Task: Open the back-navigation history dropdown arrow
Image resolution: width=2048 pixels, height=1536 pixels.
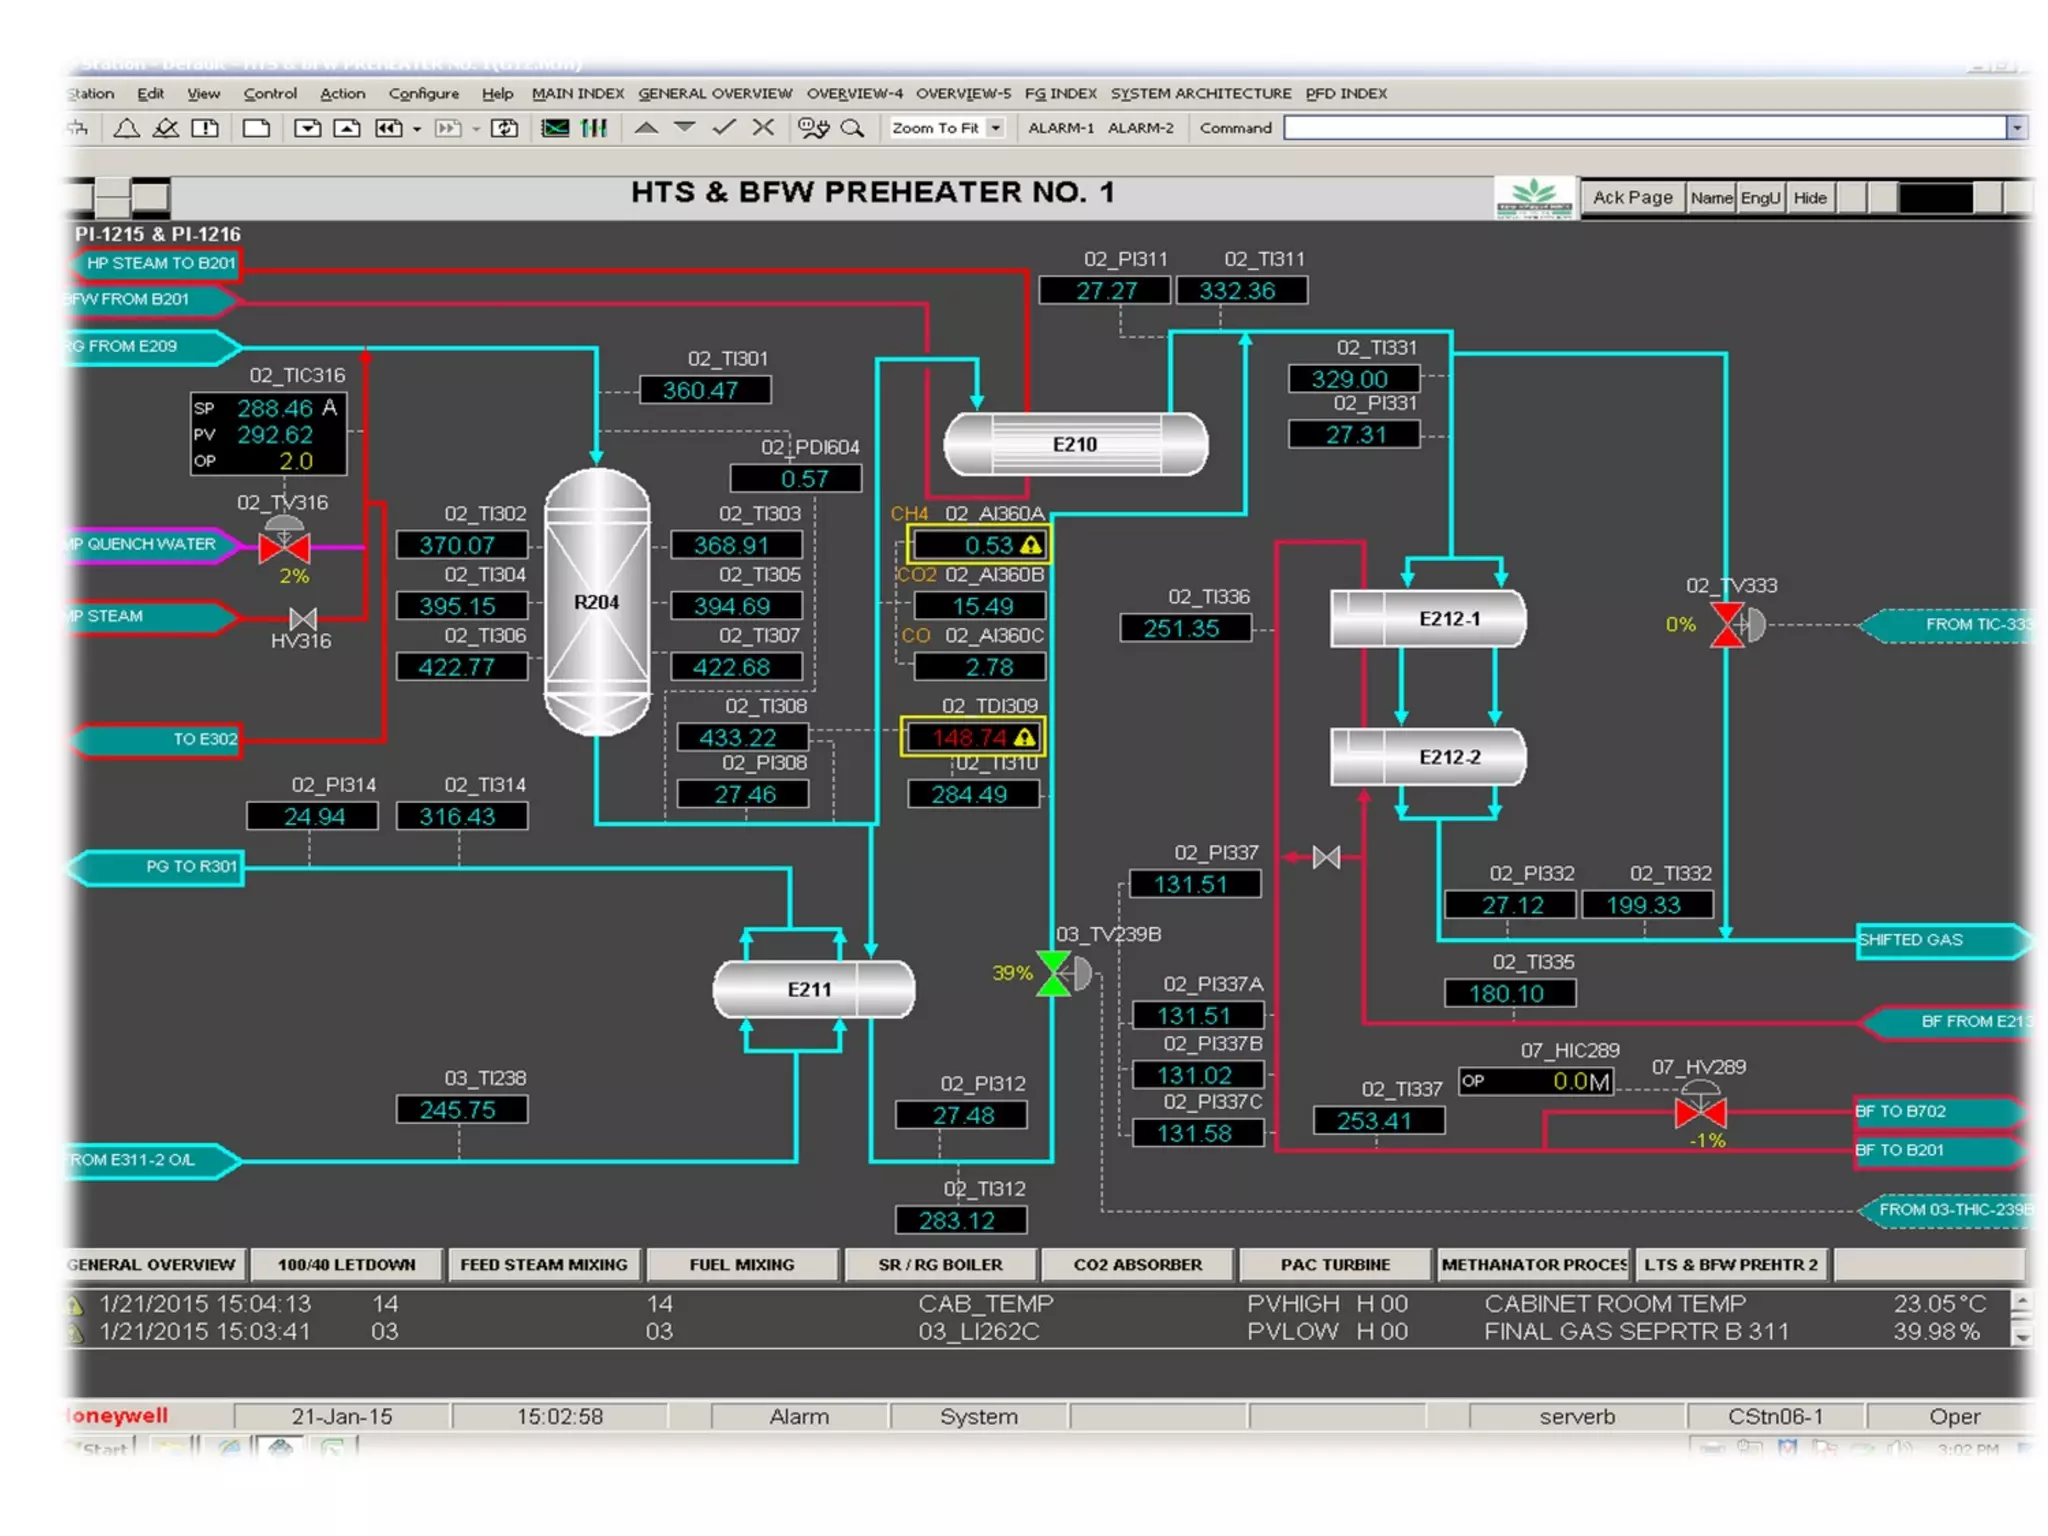Action: coord(417,128)
